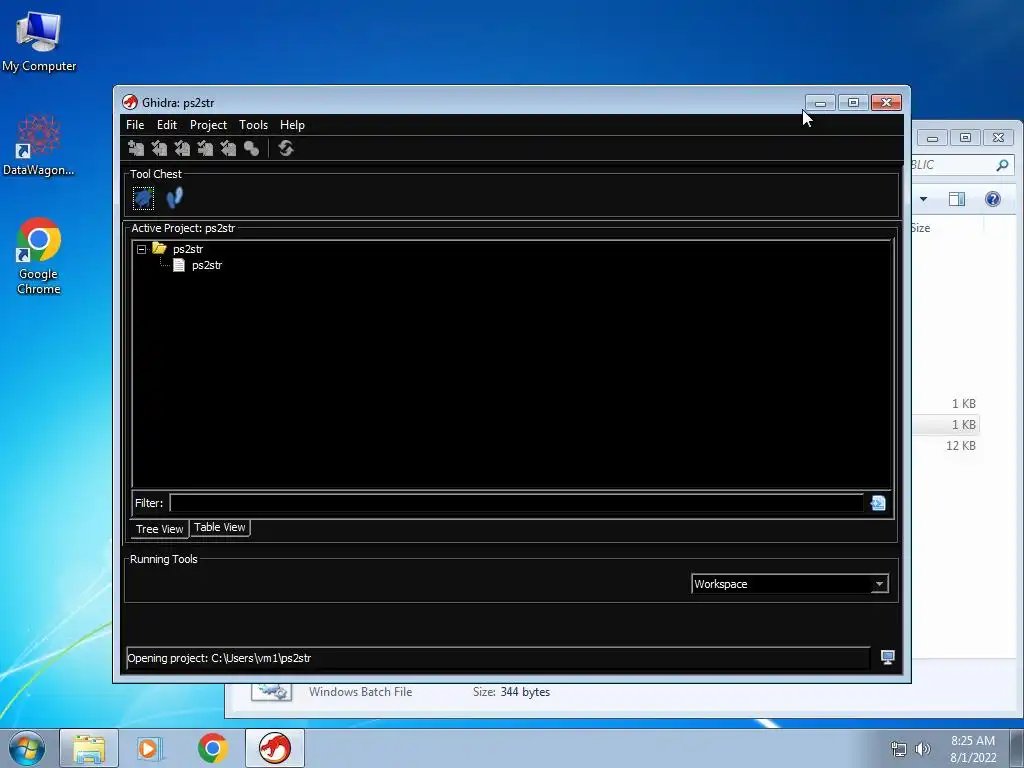Viewport: 1024px width, 768px height.
Task: Click the Find Checkouts toolbar icon
Action: (x=251, y=148)
